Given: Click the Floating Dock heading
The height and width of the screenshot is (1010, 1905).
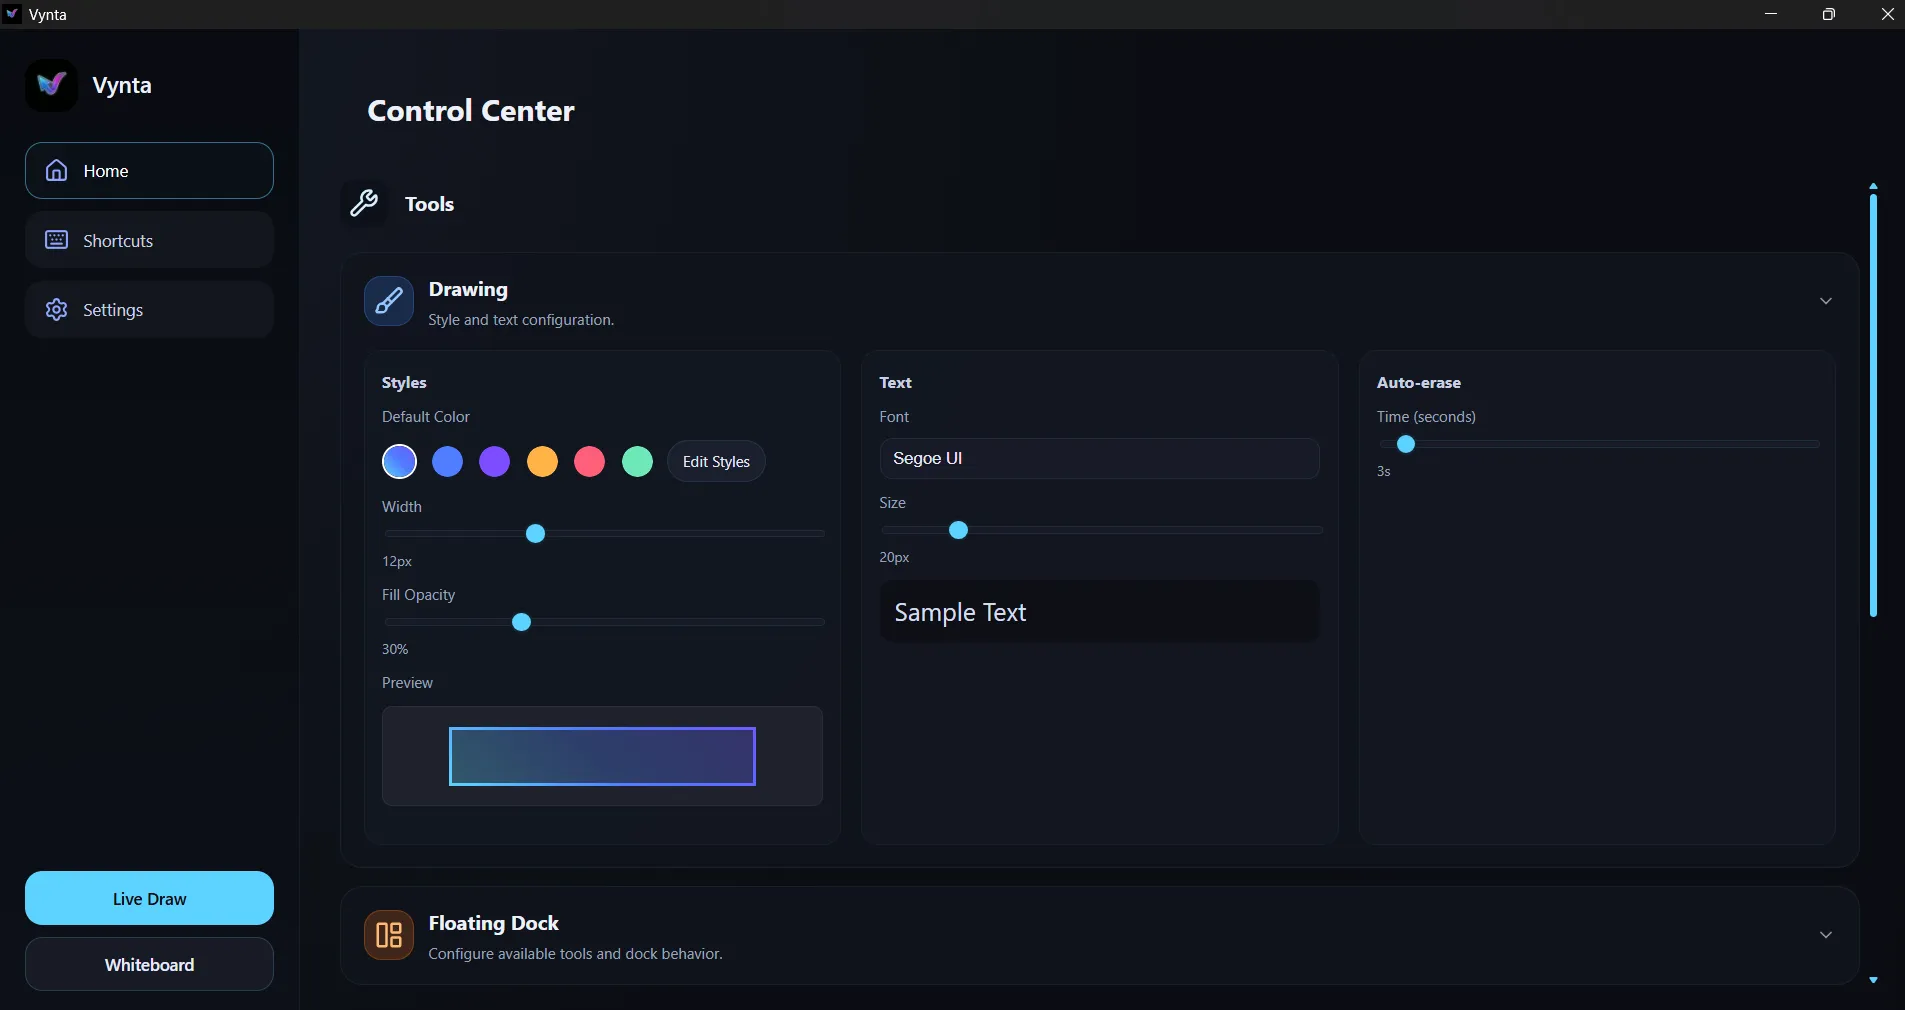Looking at the screenshot, I should pos(493,923).
